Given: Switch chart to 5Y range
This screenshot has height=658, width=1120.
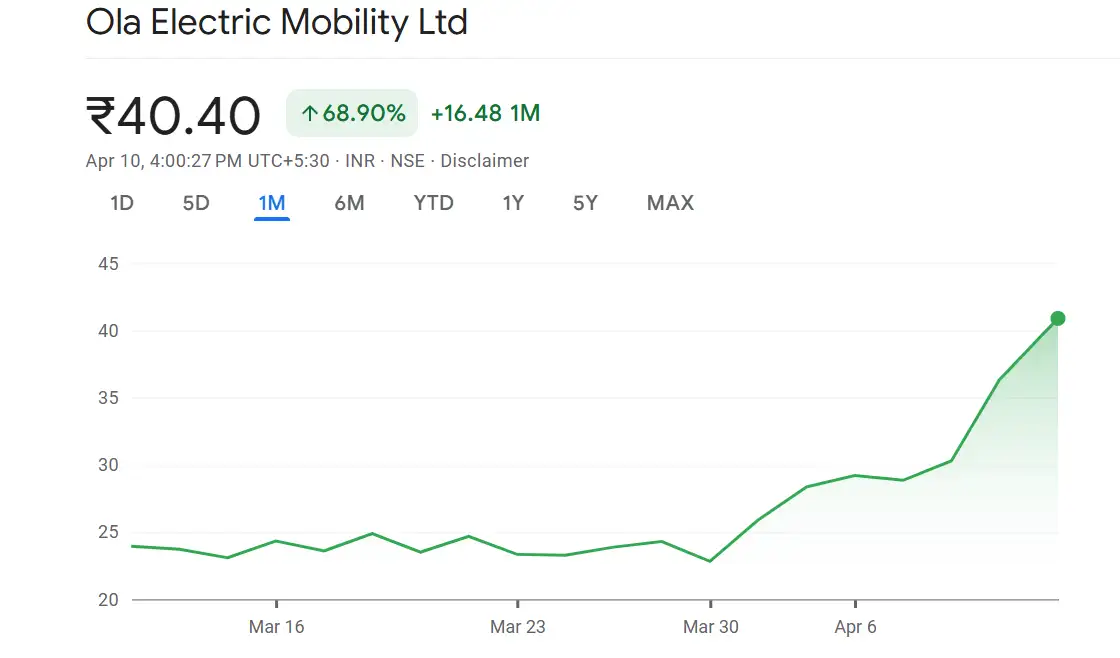Looking at the screenshot, I should click(x=585, y=203).
